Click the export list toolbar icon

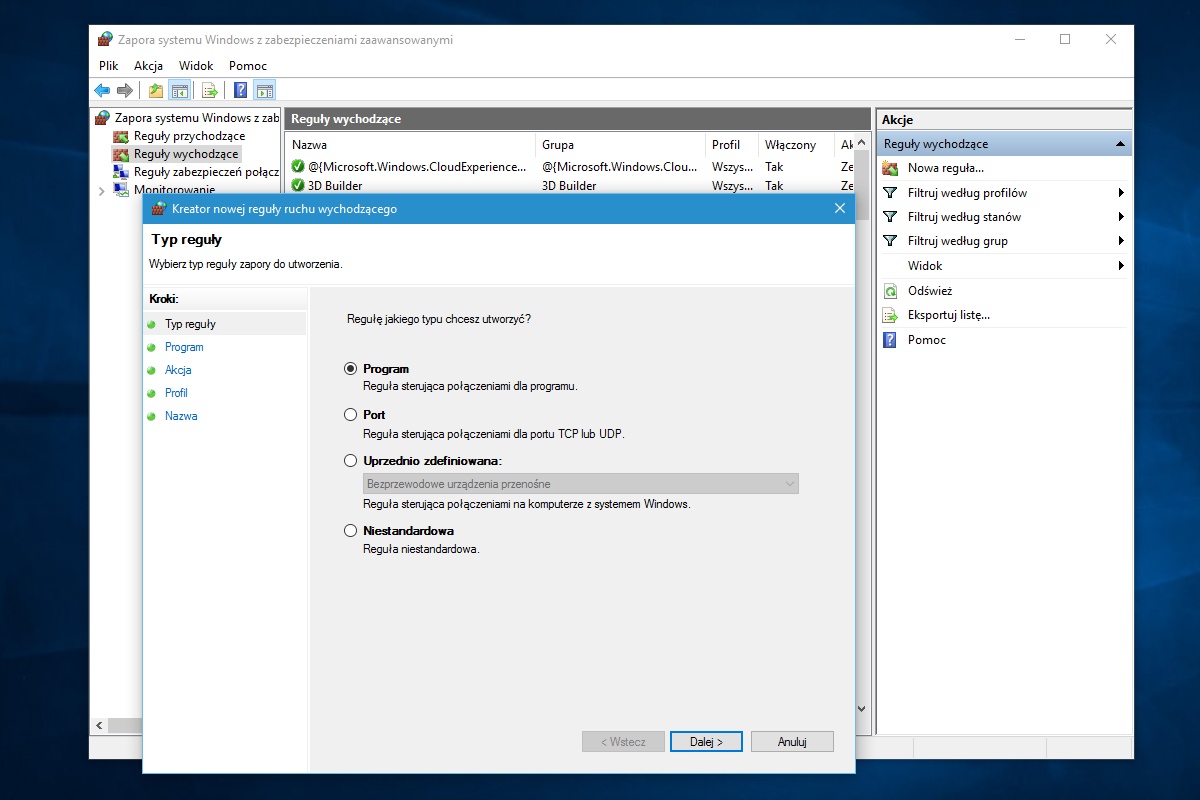pyautogui.click(x=210, y=91)
